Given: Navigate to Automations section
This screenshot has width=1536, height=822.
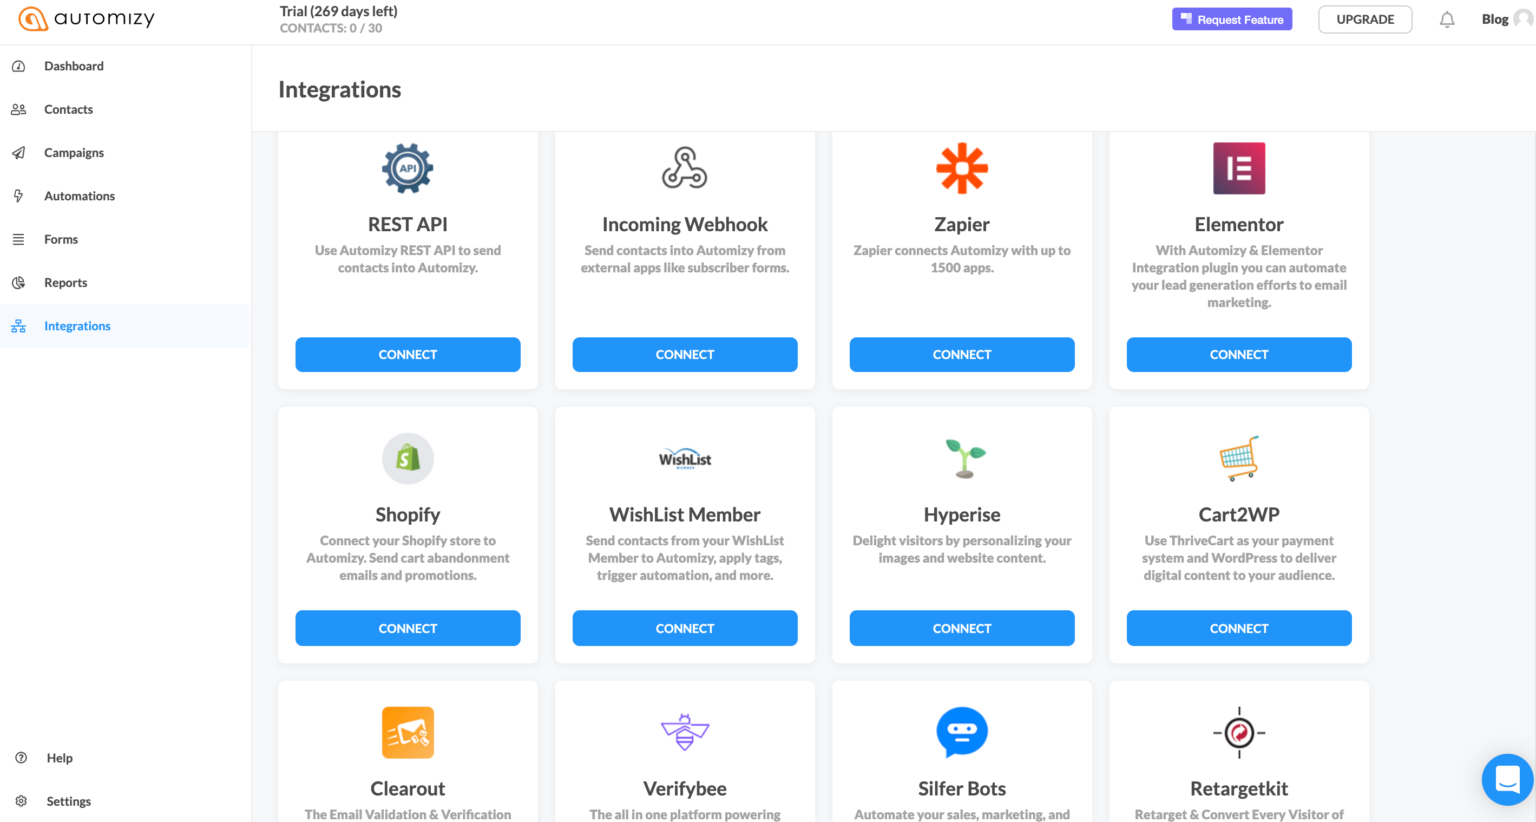Looking at the screenshot, I should pos(79,196).
